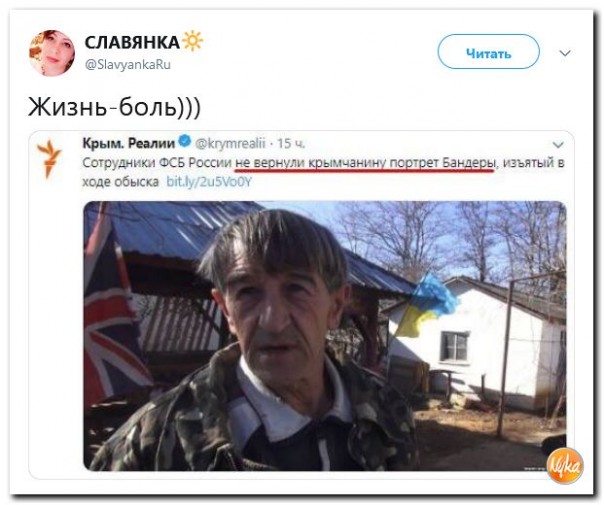Click the 15 ч. timestamp

coord(291,143)
